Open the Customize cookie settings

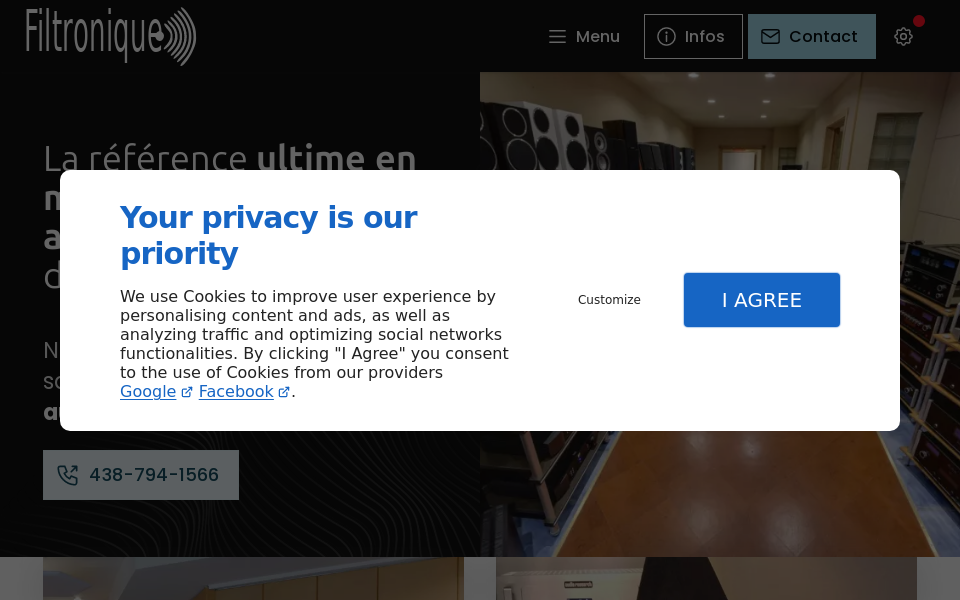point(609,299)
